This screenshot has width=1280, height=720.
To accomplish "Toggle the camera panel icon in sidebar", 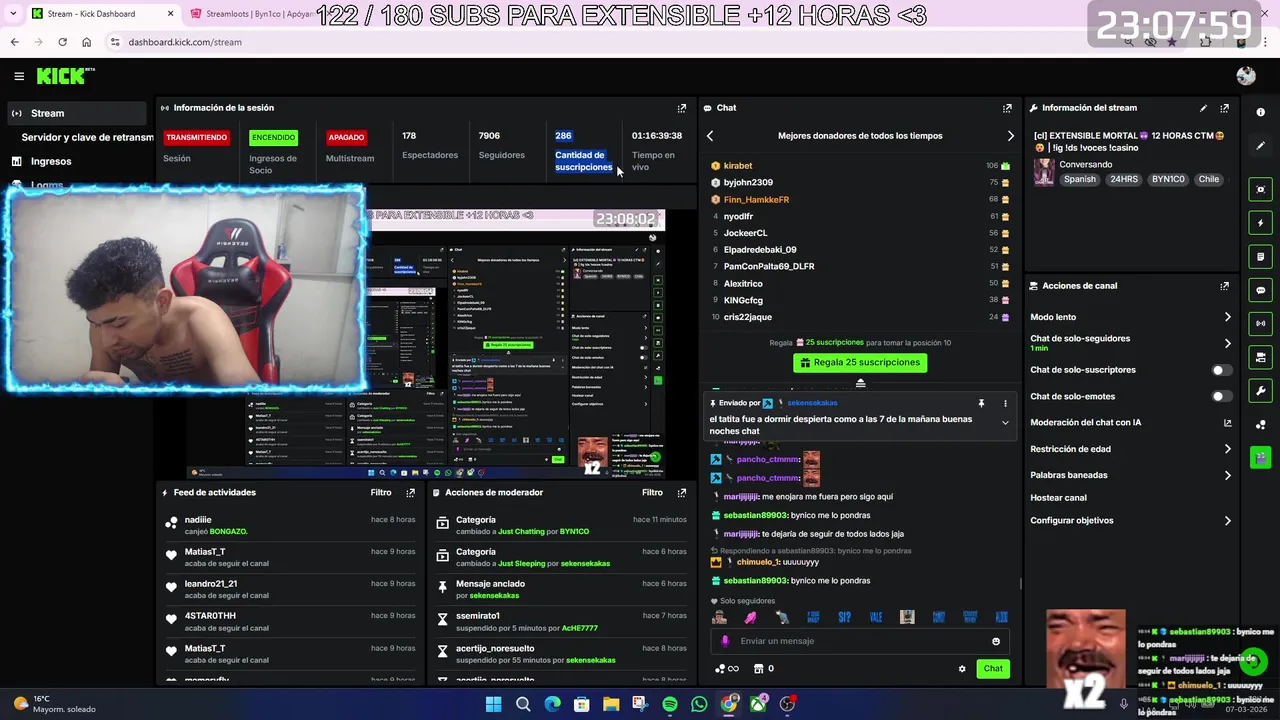I will pyautogui.click(x=1260, y=358).
